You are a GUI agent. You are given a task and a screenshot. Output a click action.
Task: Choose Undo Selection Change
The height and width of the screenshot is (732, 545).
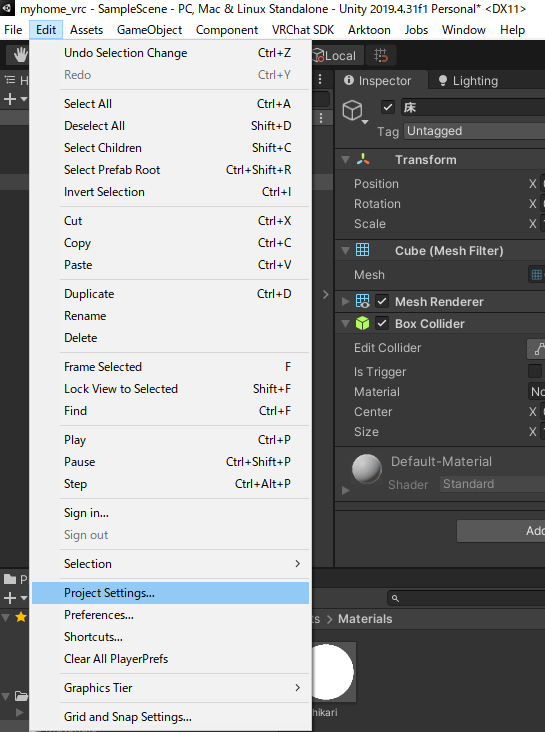[x=170, y=53]
